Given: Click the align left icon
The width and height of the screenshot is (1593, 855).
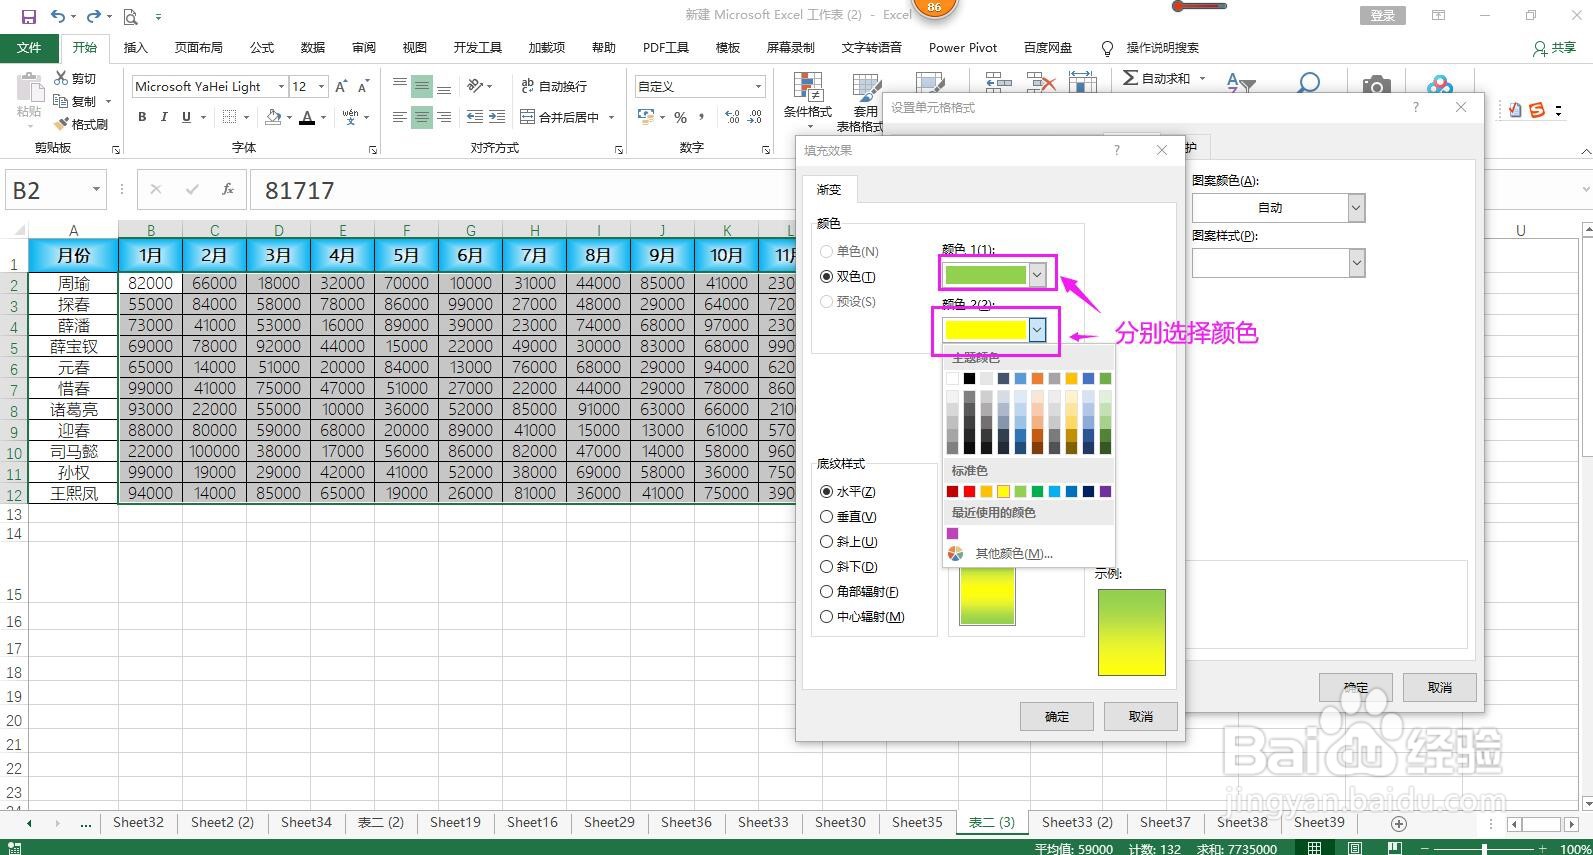Looking at the screenshot, I should click(400, 117).
